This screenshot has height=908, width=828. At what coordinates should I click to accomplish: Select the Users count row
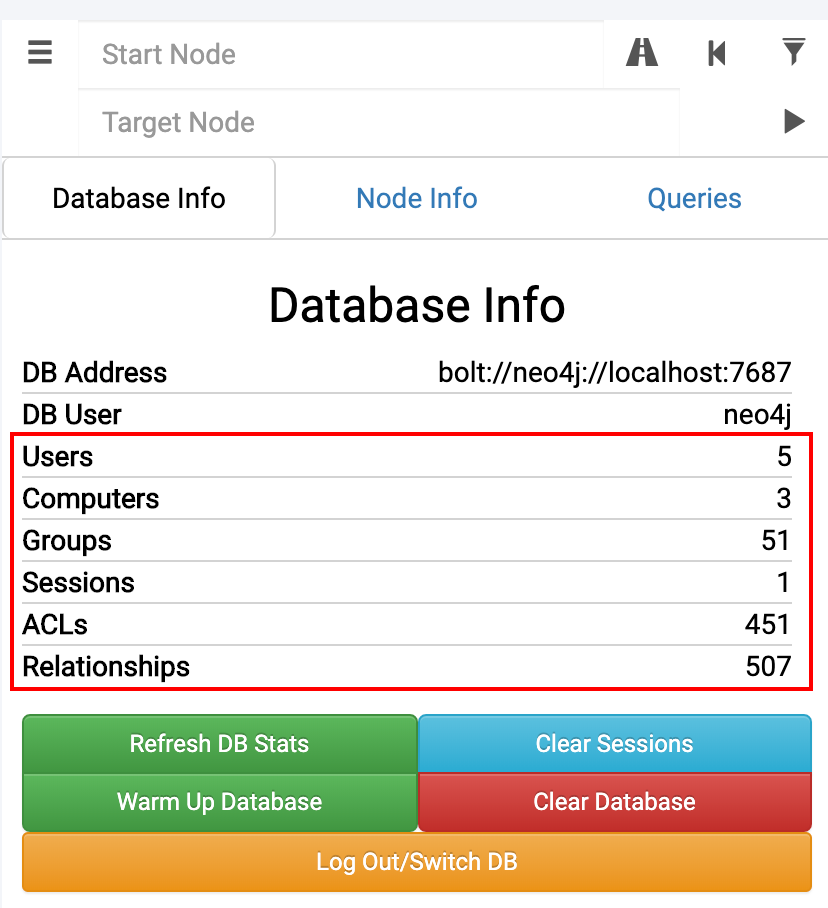(407, 457)
